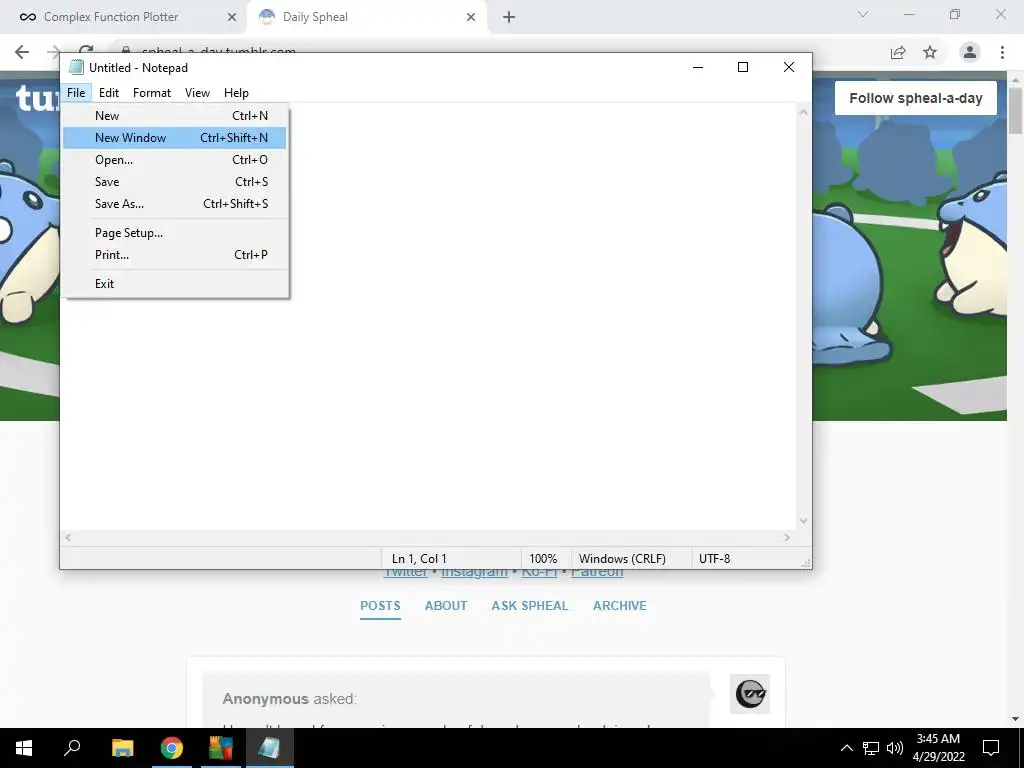1024x768 pixels.
Task: Click the Ln 1, Col 1 status
Action: coord(419,559)
